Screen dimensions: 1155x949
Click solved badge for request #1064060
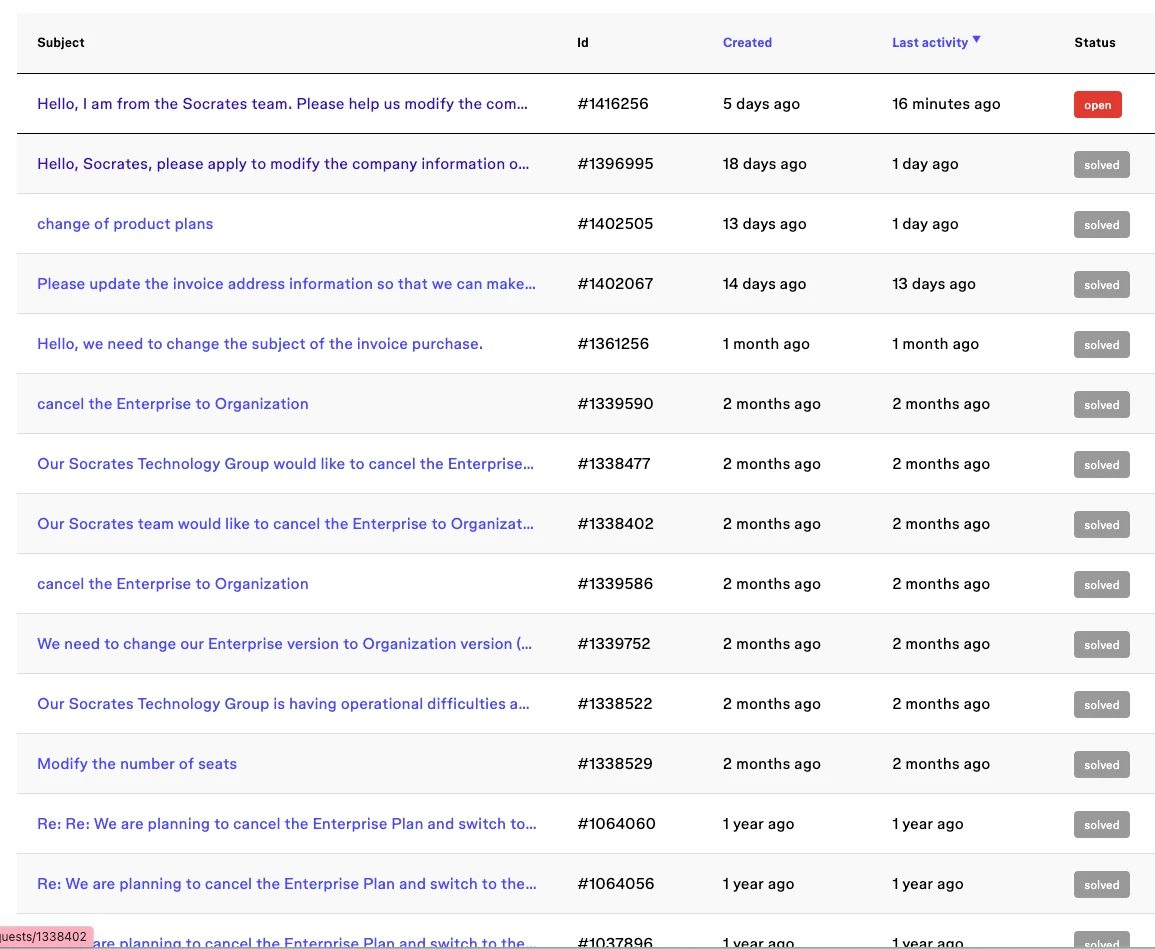click(1101, 825)
